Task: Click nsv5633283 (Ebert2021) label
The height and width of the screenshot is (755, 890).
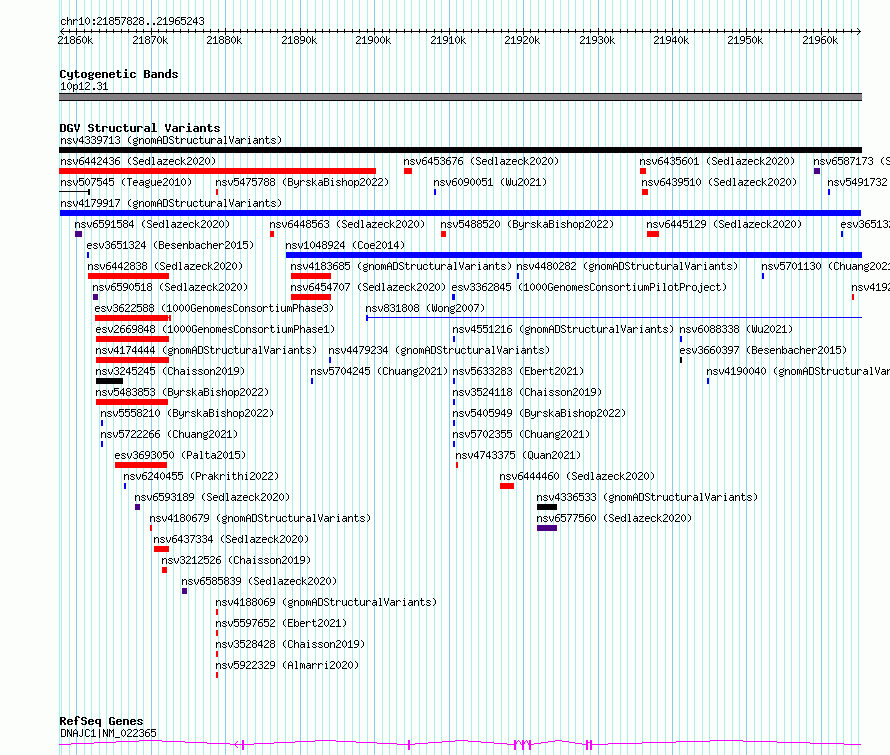Action: [518, 371]
